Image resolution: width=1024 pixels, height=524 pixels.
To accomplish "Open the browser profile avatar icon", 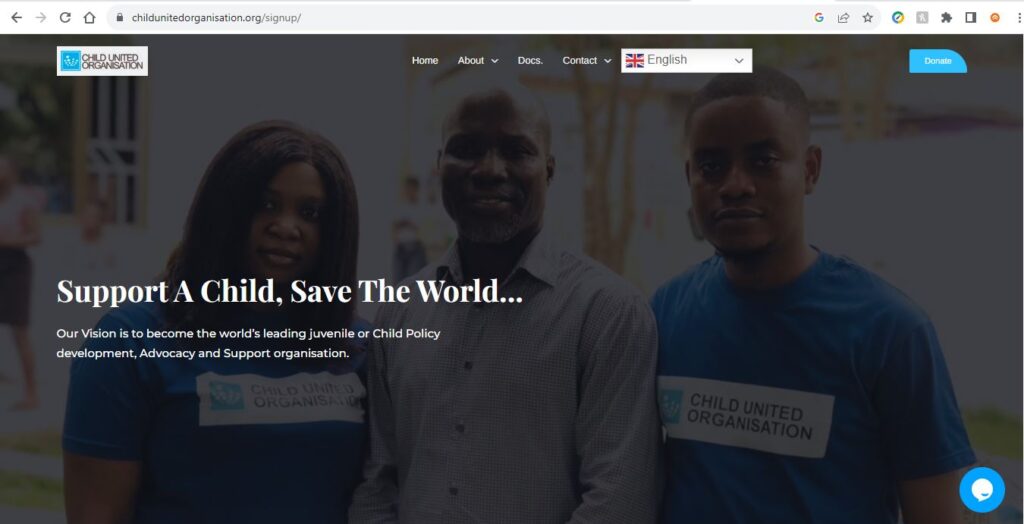I will pos(995,18).
